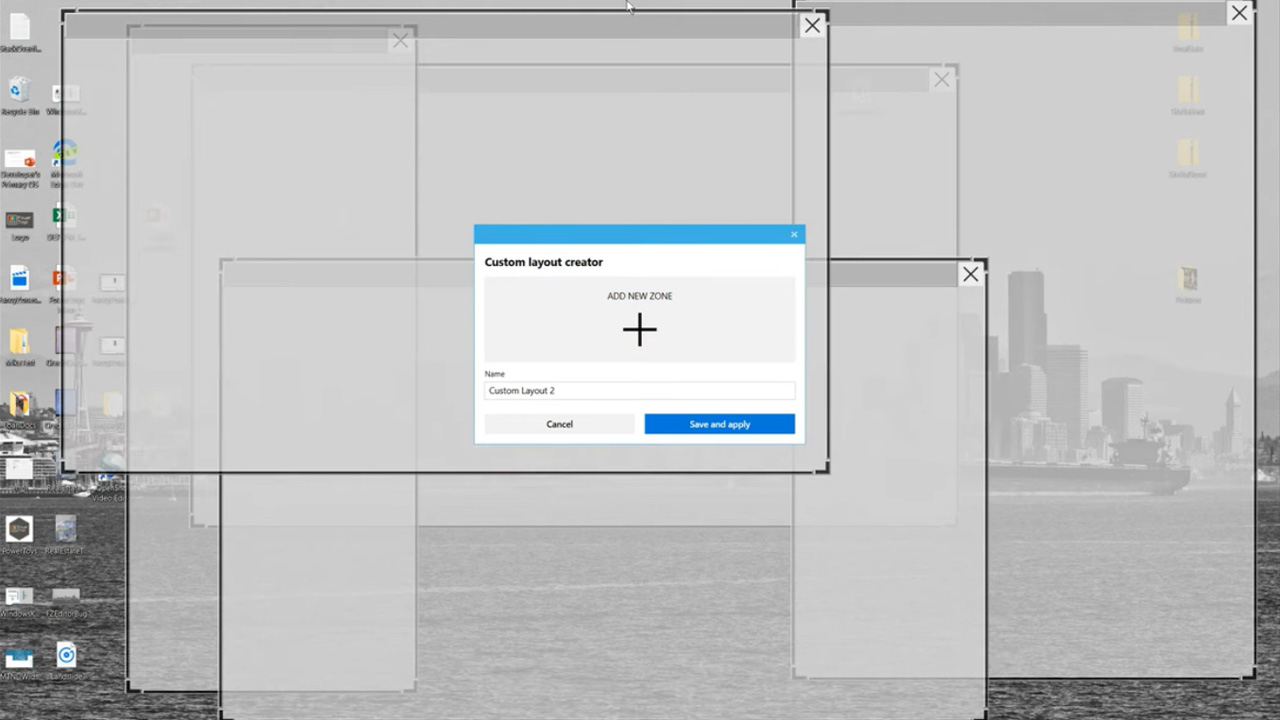Select the video clapperboard file icon on desktop
This screenshot has width=1280, height=720.
point(19,278)
